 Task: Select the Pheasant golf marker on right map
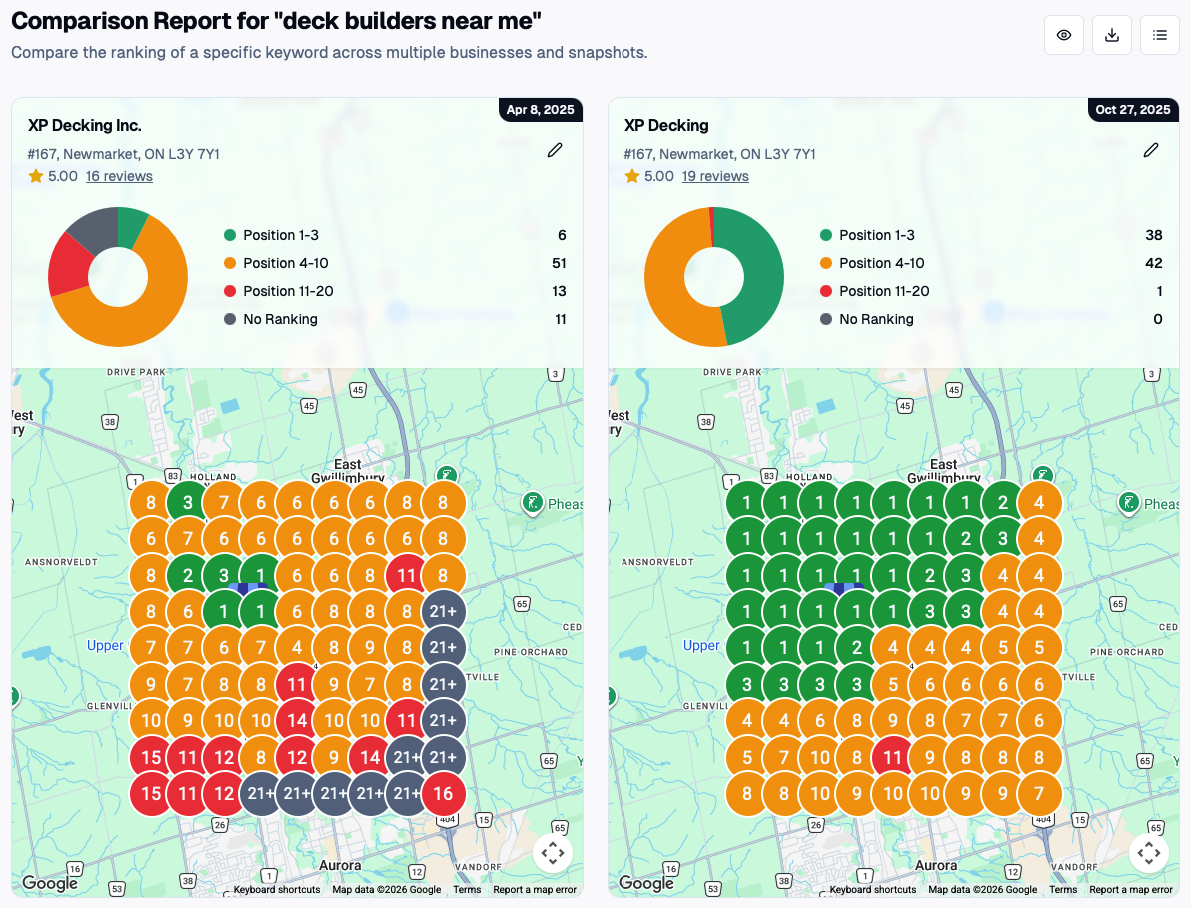(1129, 503)
